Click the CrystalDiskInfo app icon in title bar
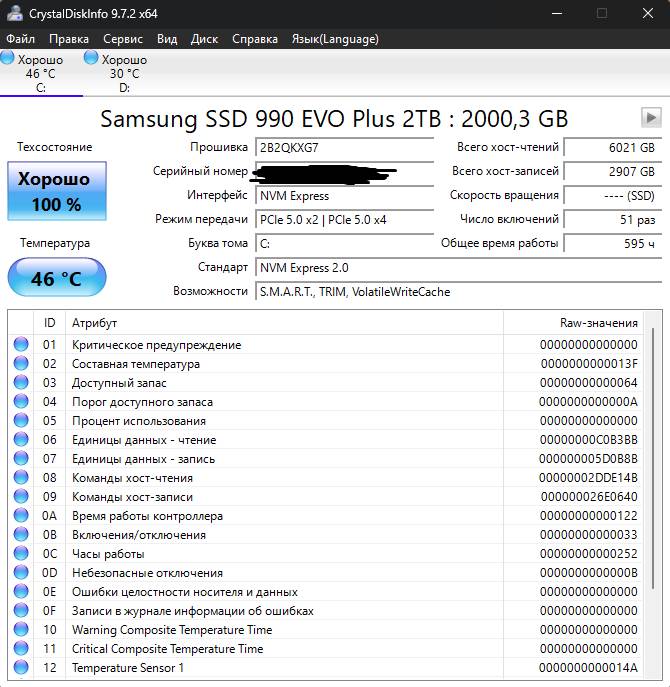670x687 pixels. tap(13, 14)
